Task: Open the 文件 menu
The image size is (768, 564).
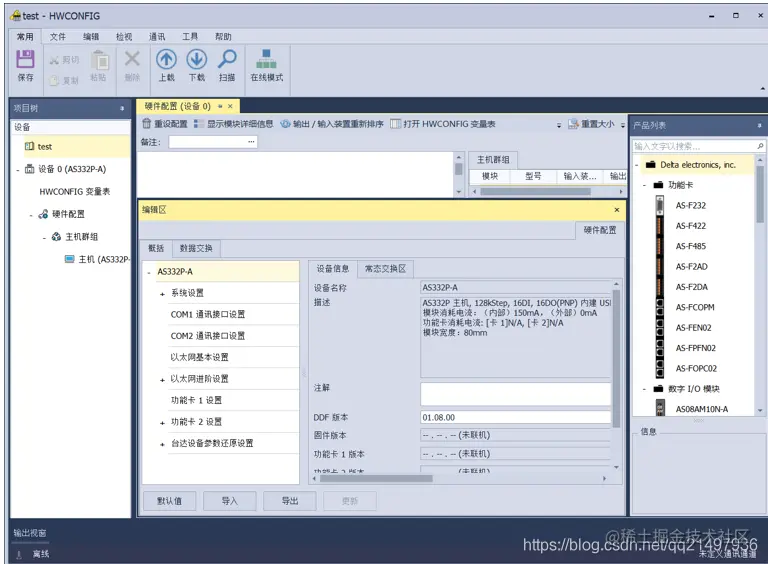Action: click(x=57, y=37)
